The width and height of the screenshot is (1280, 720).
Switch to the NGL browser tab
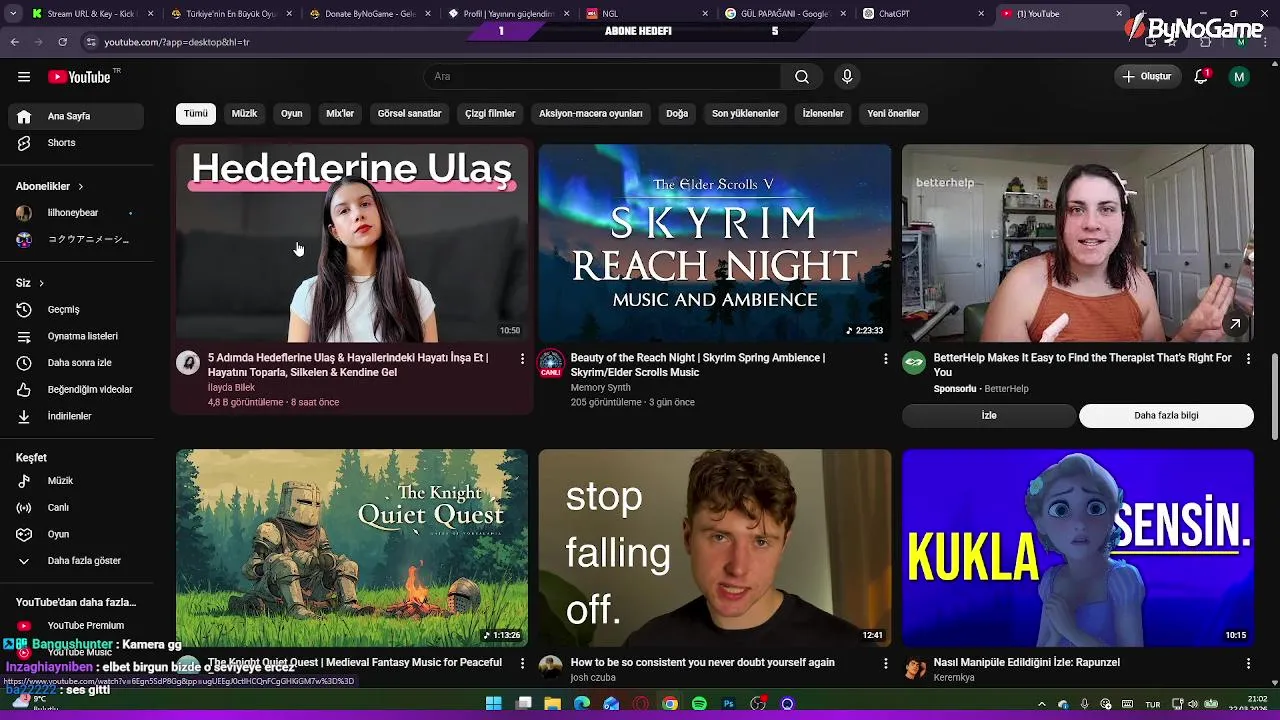pyautogui.click(x=648, y=14)
